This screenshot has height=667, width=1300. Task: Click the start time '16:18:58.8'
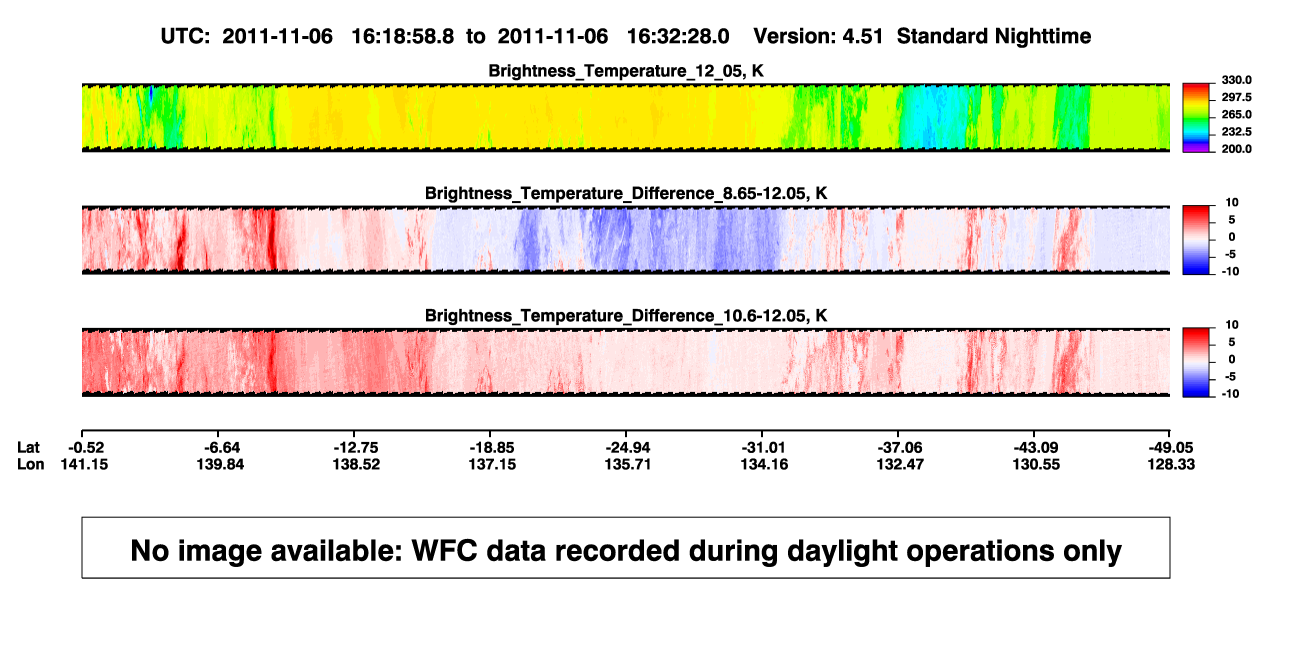[403, 36]
